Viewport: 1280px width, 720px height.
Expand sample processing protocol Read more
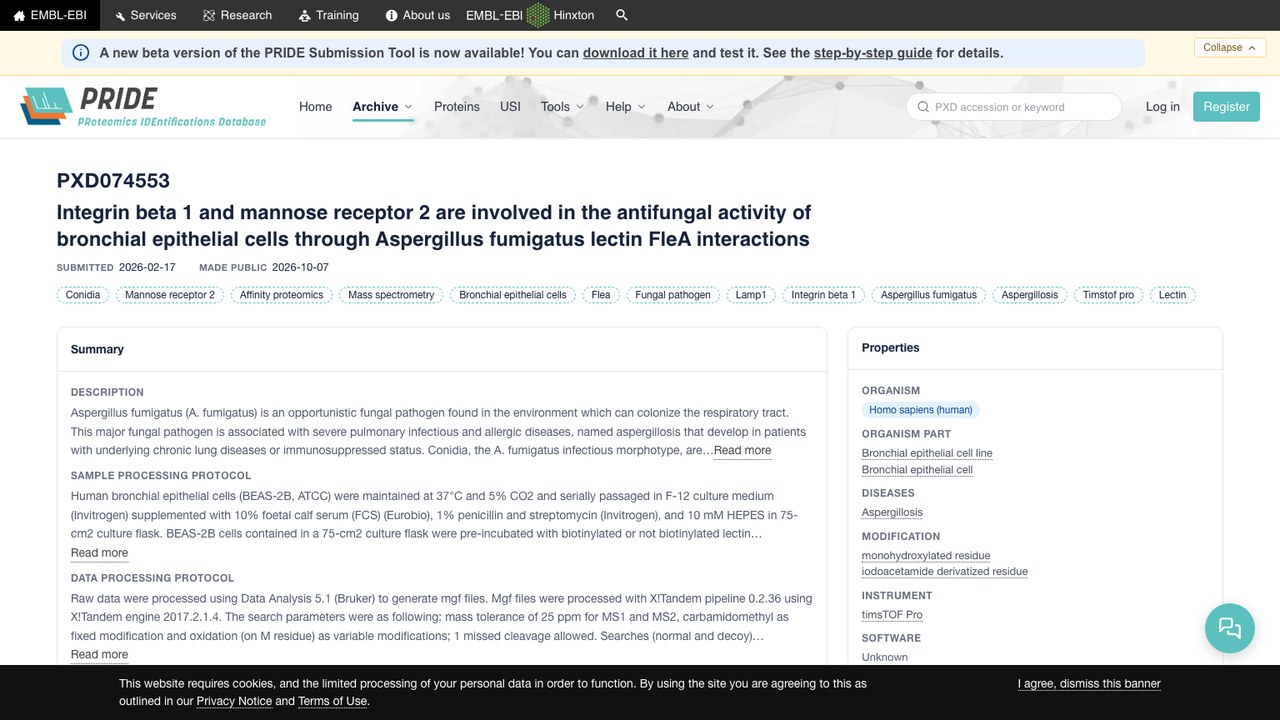99,553
